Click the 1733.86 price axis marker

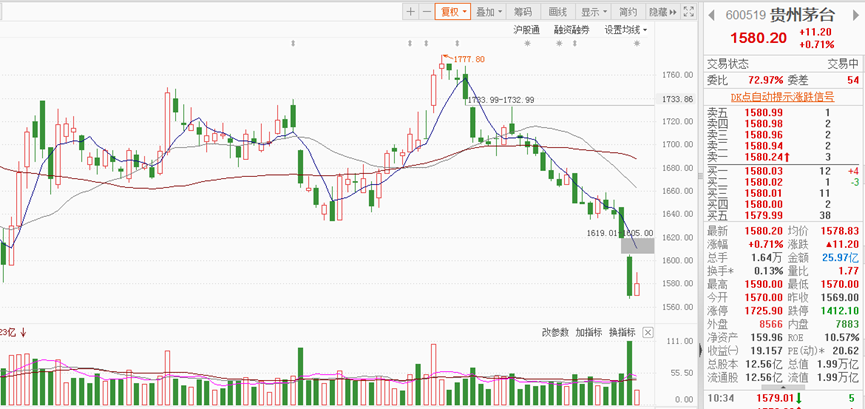(678, 99)
